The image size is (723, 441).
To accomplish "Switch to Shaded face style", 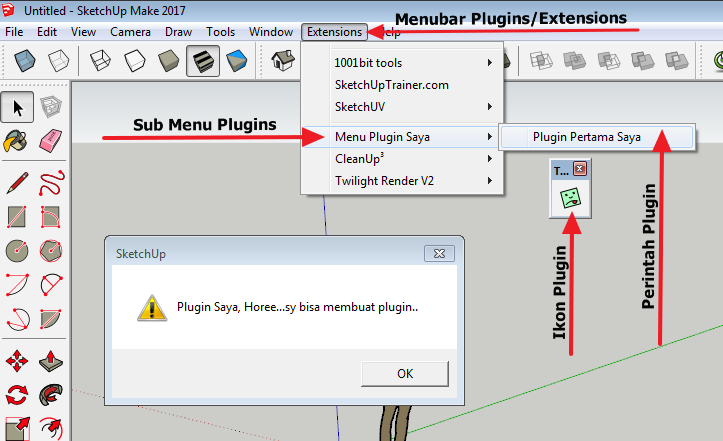I will point(168,60).
